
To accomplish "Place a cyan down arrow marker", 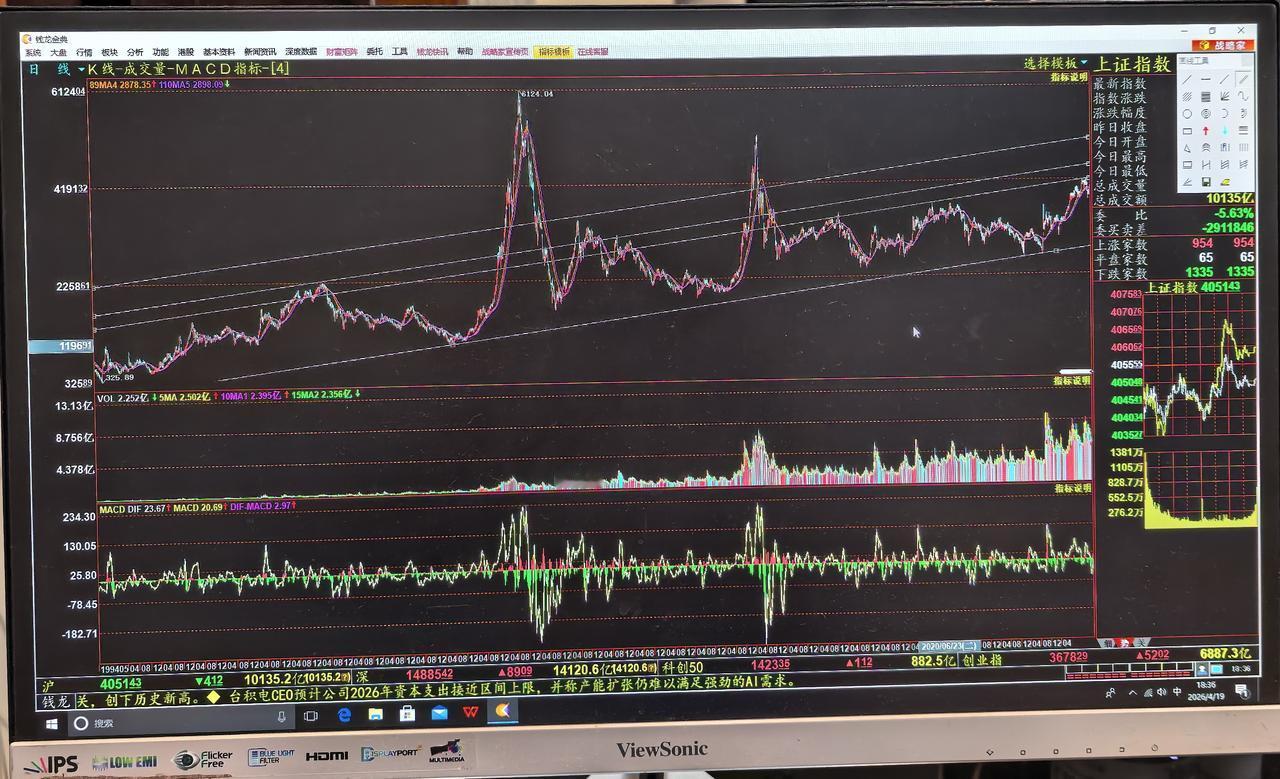I will coord(1225,130).
